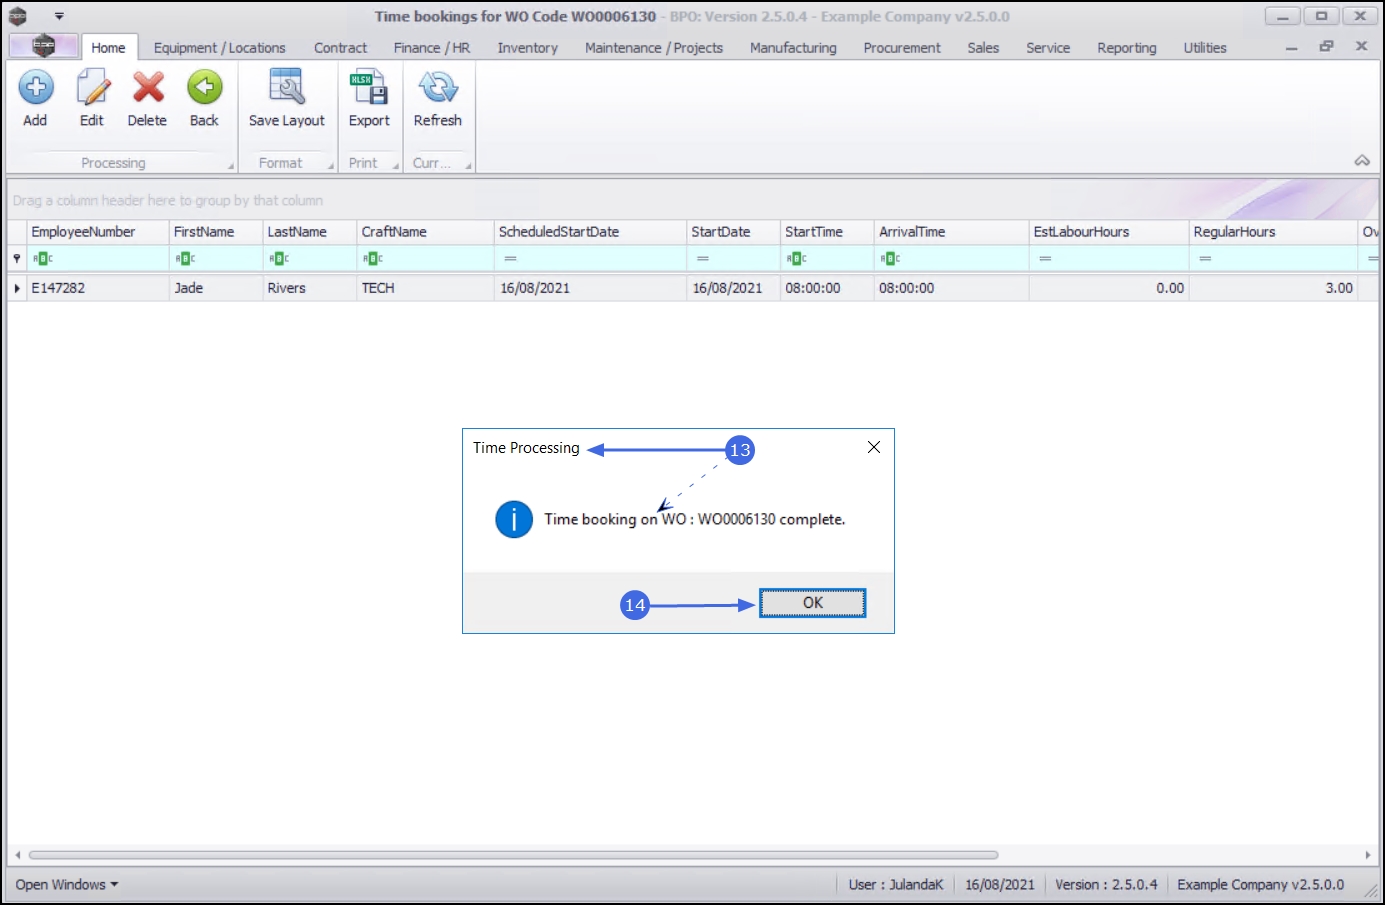Sort by the ArrivalTime column header
Viewport: 1385px width, 905px height.
coord(951,232)
